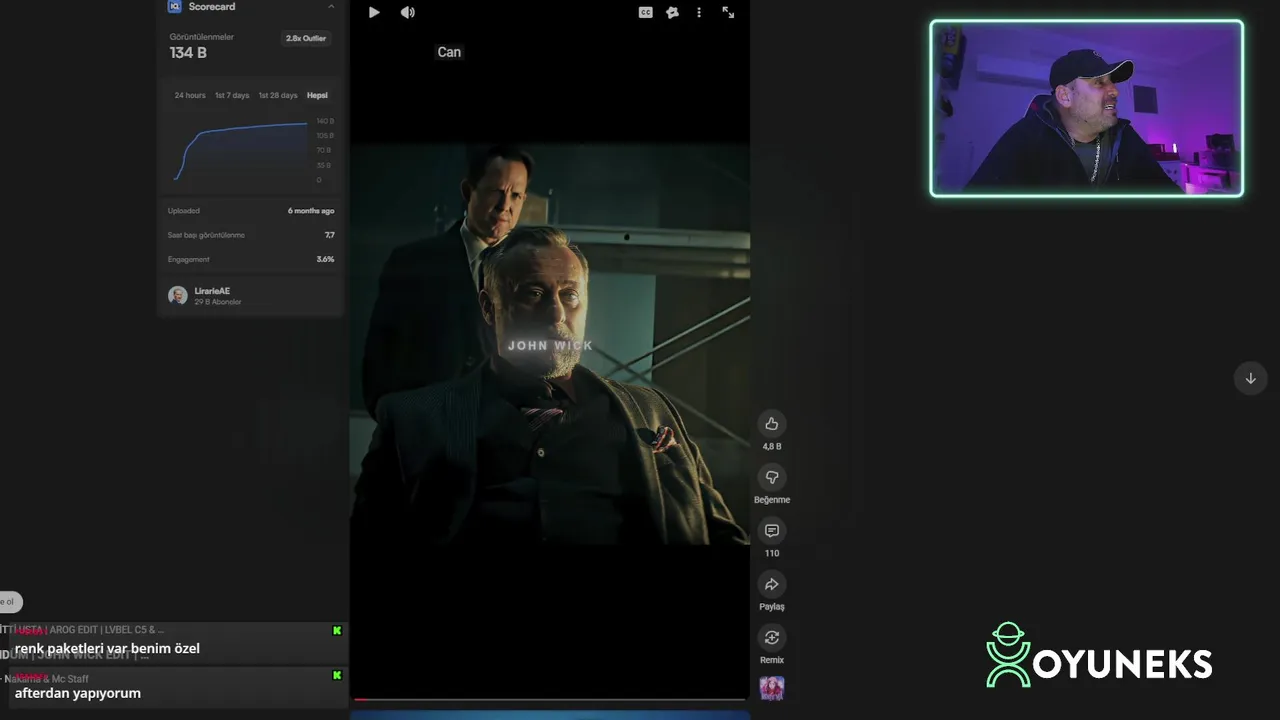This screenshot has height=720, width=1280.
Task: Click the 'afterdan yapıyorum' chat message
Action: [77, 693]
